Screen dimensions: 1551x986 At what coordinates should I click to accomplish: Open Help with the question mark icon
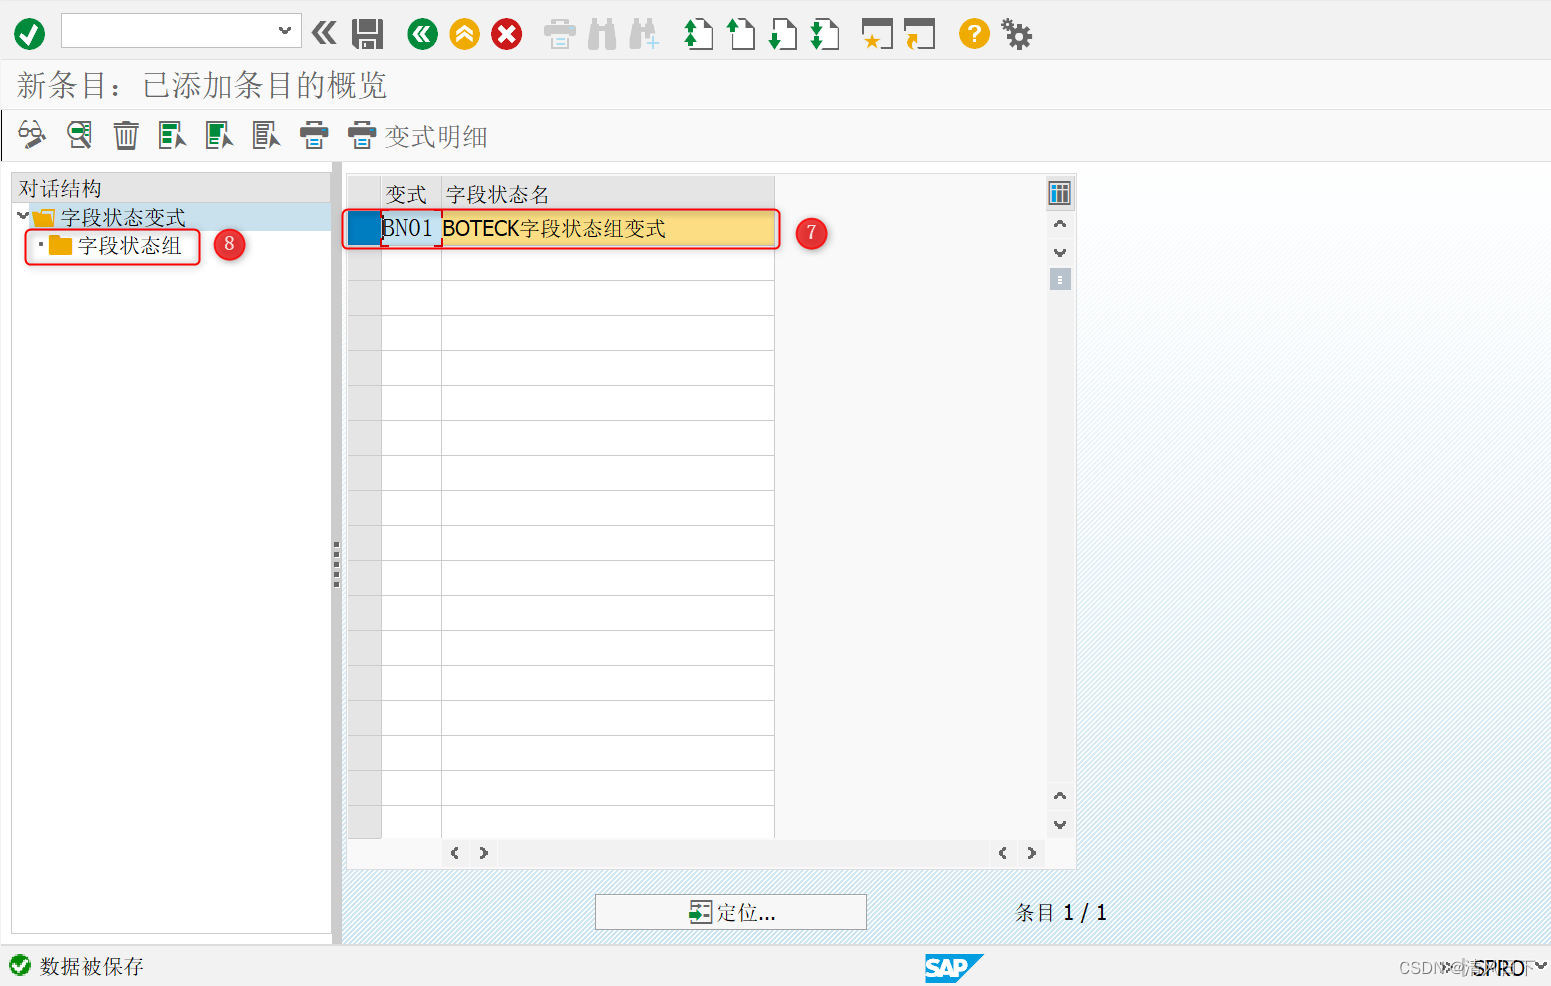point(974,34)
